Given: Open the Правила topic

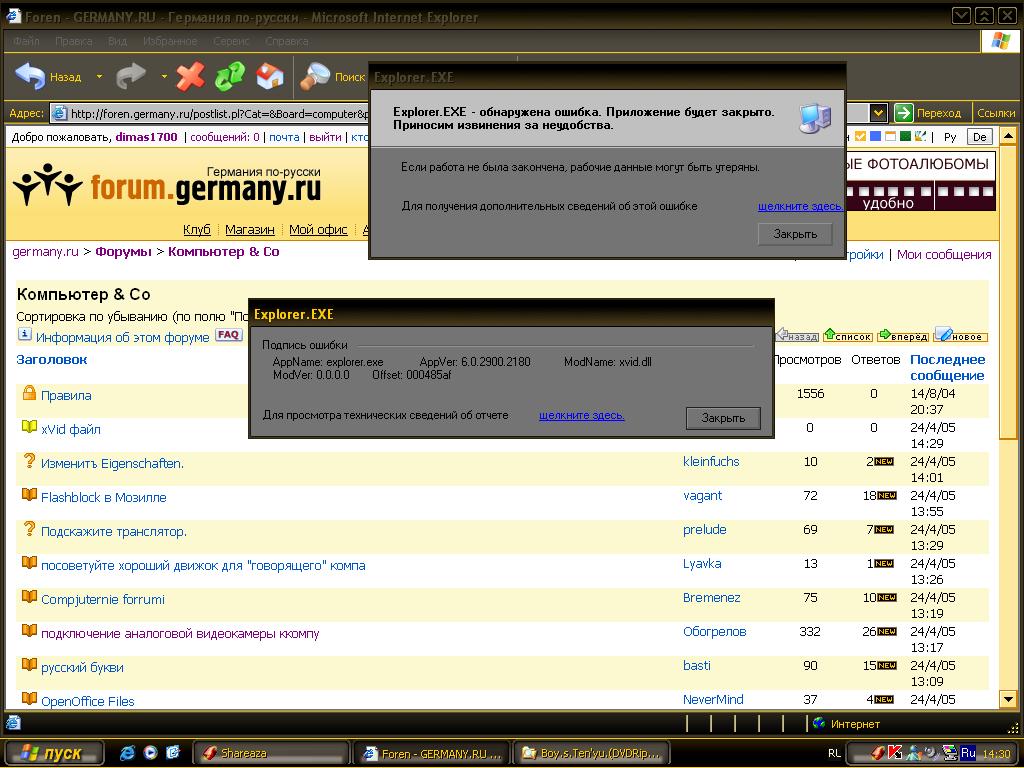Looking at the screenshot, I should click(66, 395).
